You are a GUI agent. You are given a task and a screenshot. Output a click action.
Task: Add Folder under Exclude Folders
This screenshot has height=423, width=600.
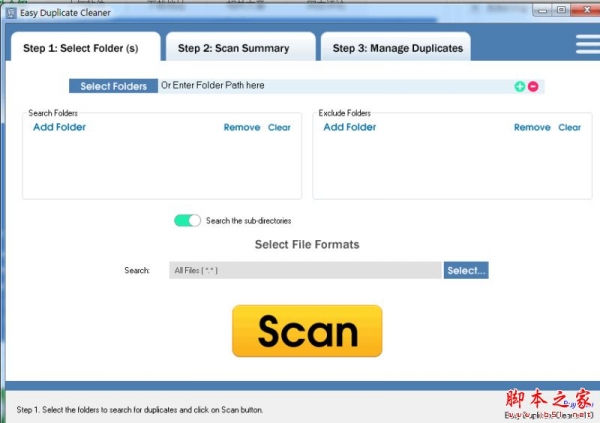pyautogui.click(x=350, y=127)
